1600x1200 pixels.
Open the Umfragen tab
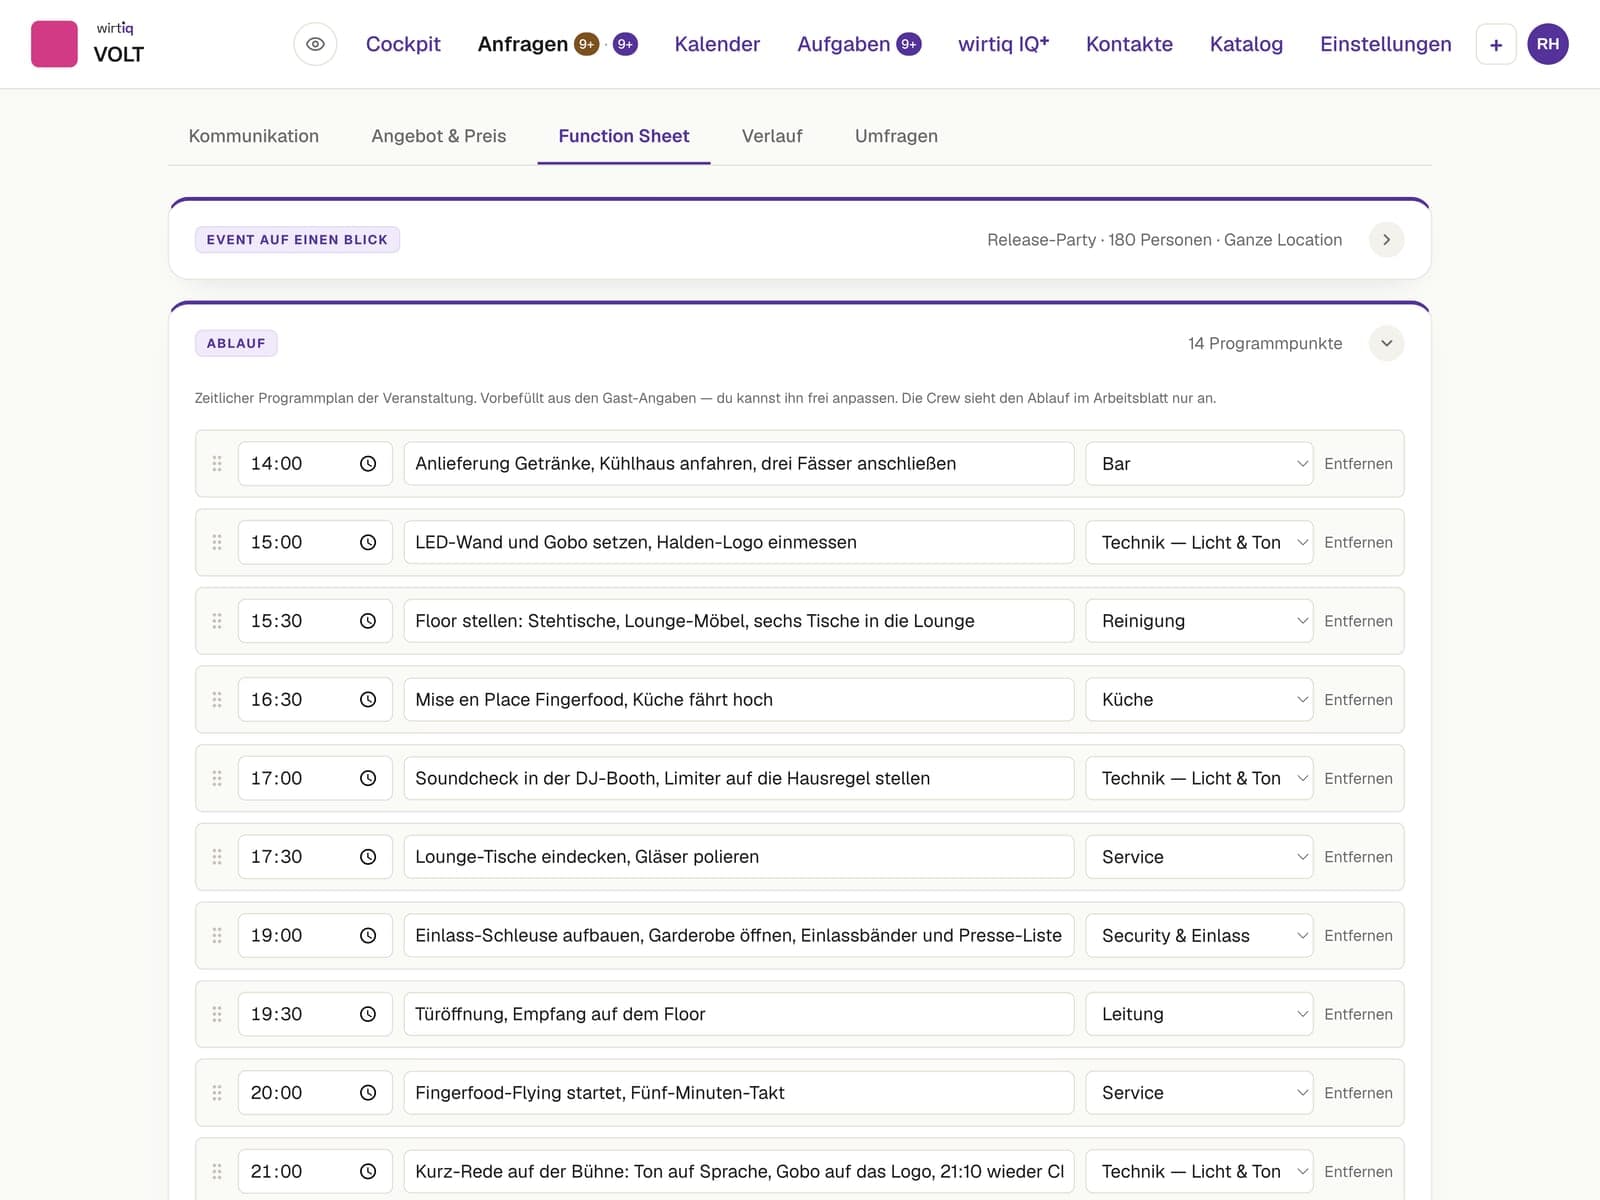896,136
